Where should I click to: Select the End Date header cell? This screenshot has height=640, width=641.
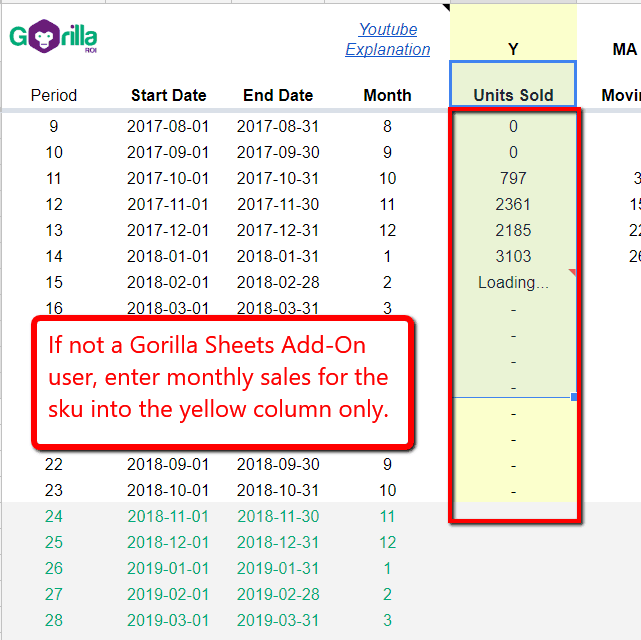tap(278, 96)
